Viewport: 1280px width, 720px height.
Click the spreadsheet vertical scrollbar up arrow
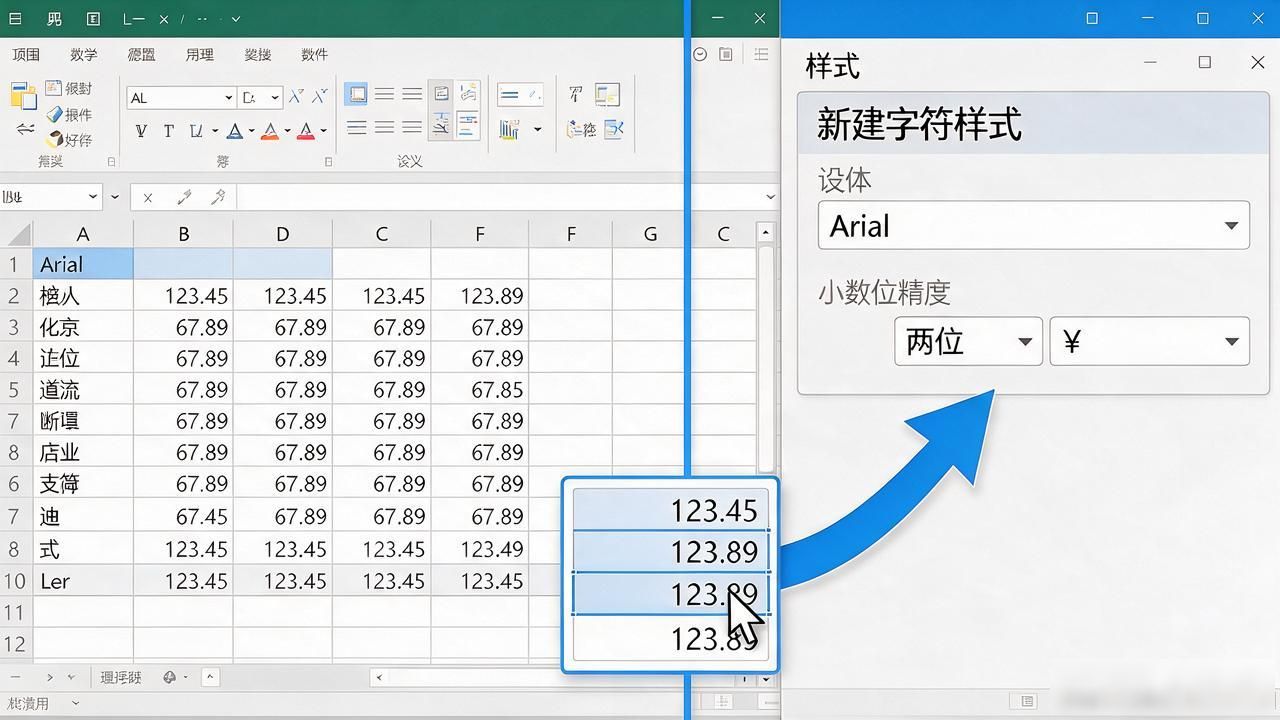click(766, 232)
